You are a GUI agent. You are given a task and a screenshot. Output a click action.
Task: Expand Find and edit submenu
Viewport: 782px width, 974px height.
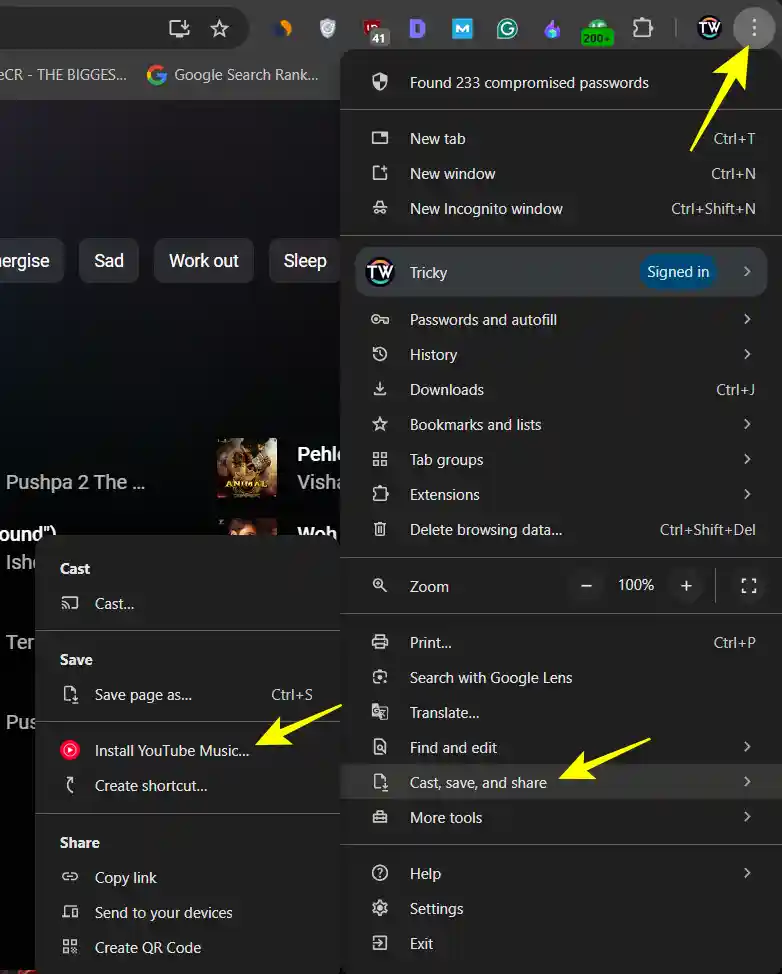(561, 747)
